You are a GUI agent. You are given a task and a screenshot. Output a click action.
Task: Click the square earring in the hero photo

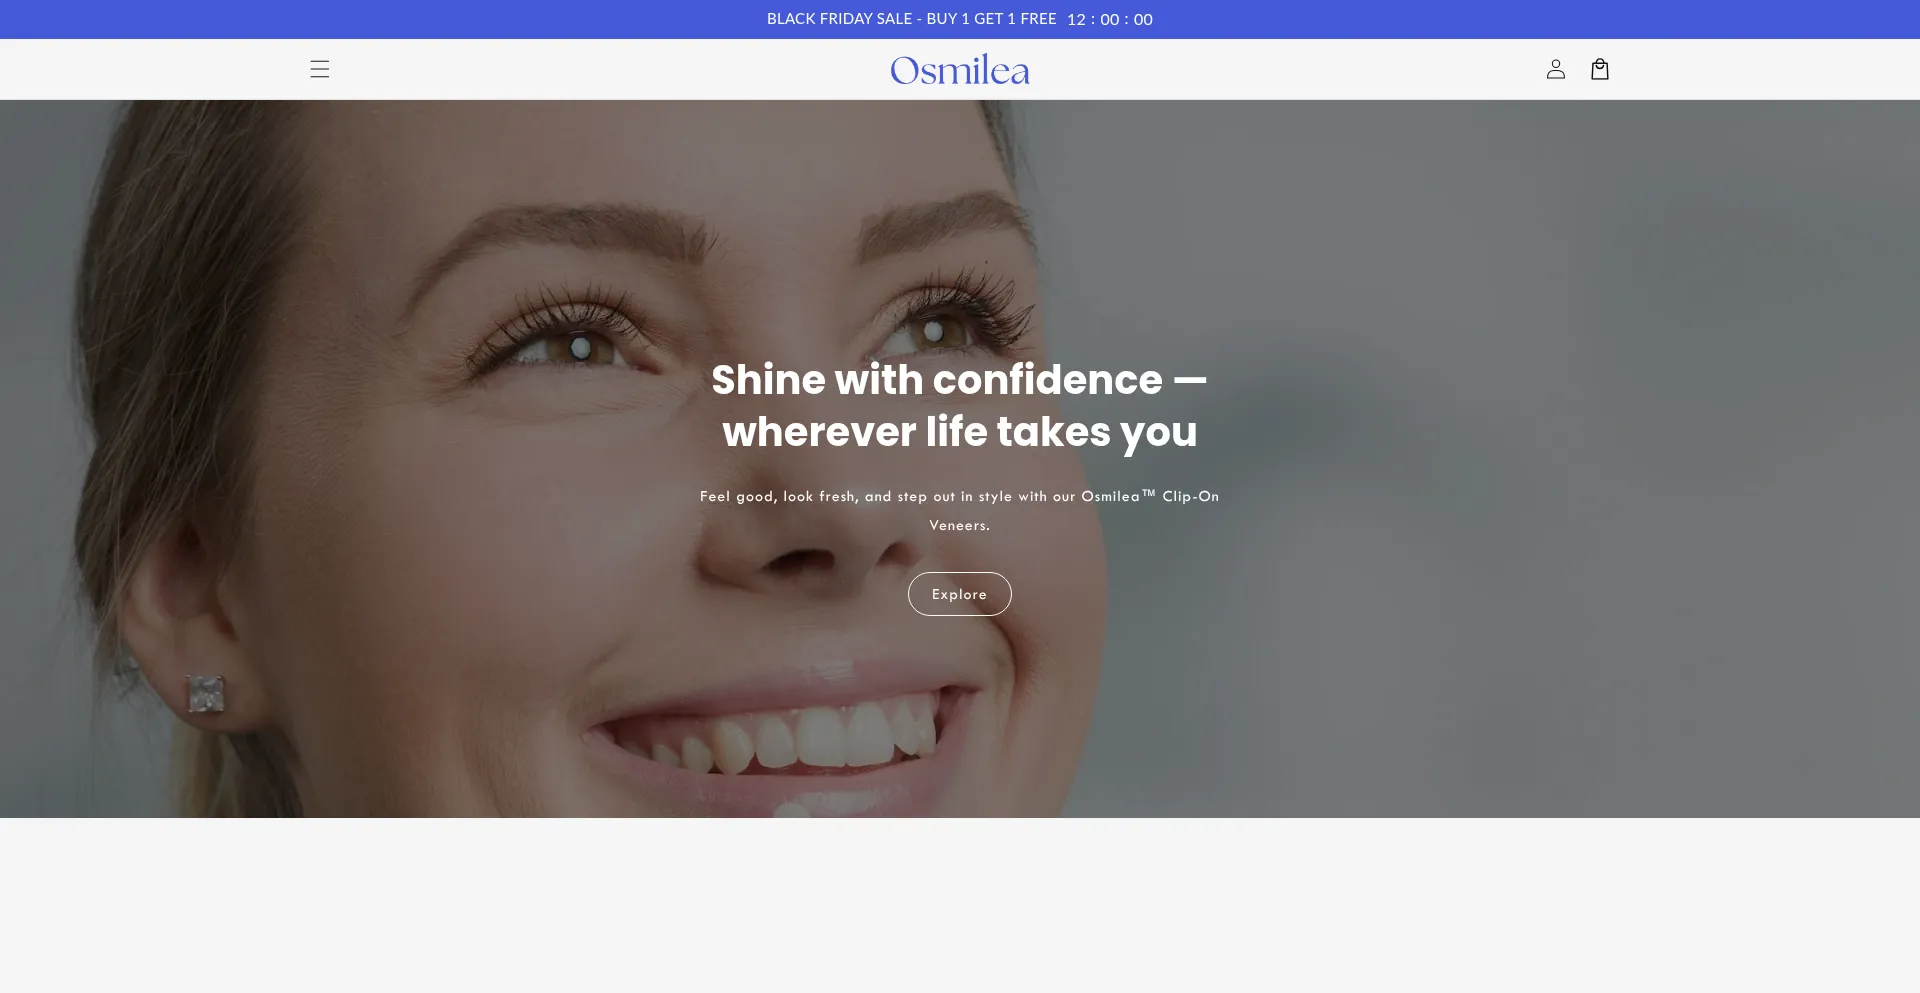(206, 693)
